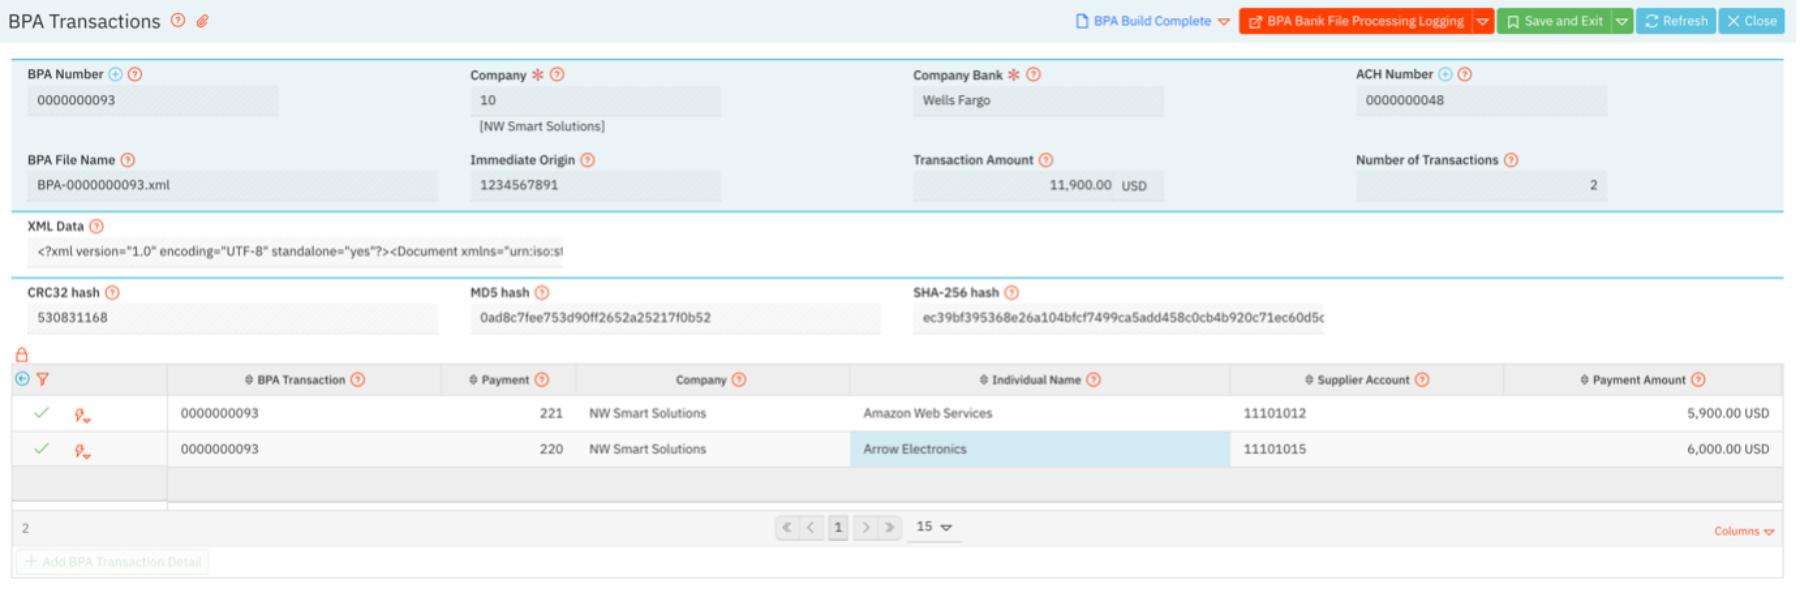Open the grid filter funnel icon
Viewport: 1800px width, 597px height.
[x=43, y=380]
